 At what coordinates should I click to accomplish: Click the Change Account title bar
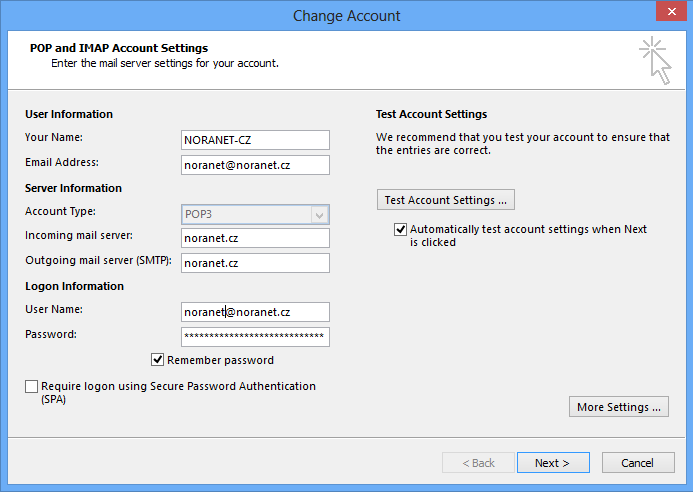pos(346,15)
